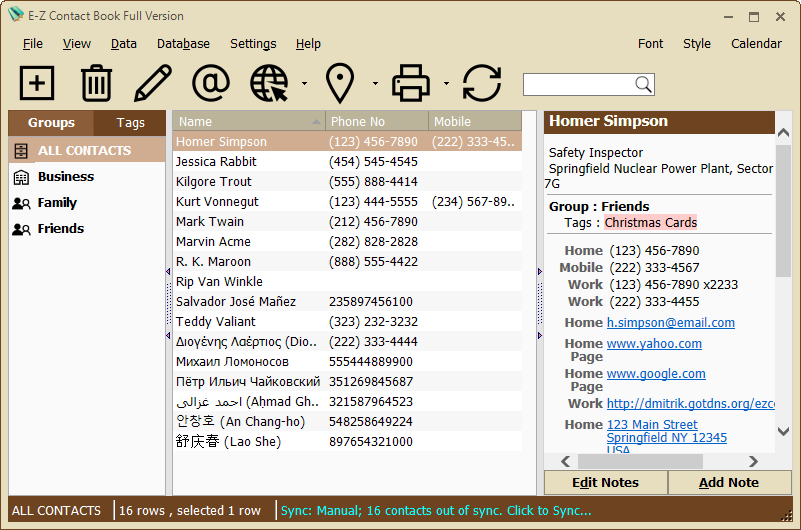Open the dmitrik.gotdns.org work link
801x530 pixels.
[691, 404]
